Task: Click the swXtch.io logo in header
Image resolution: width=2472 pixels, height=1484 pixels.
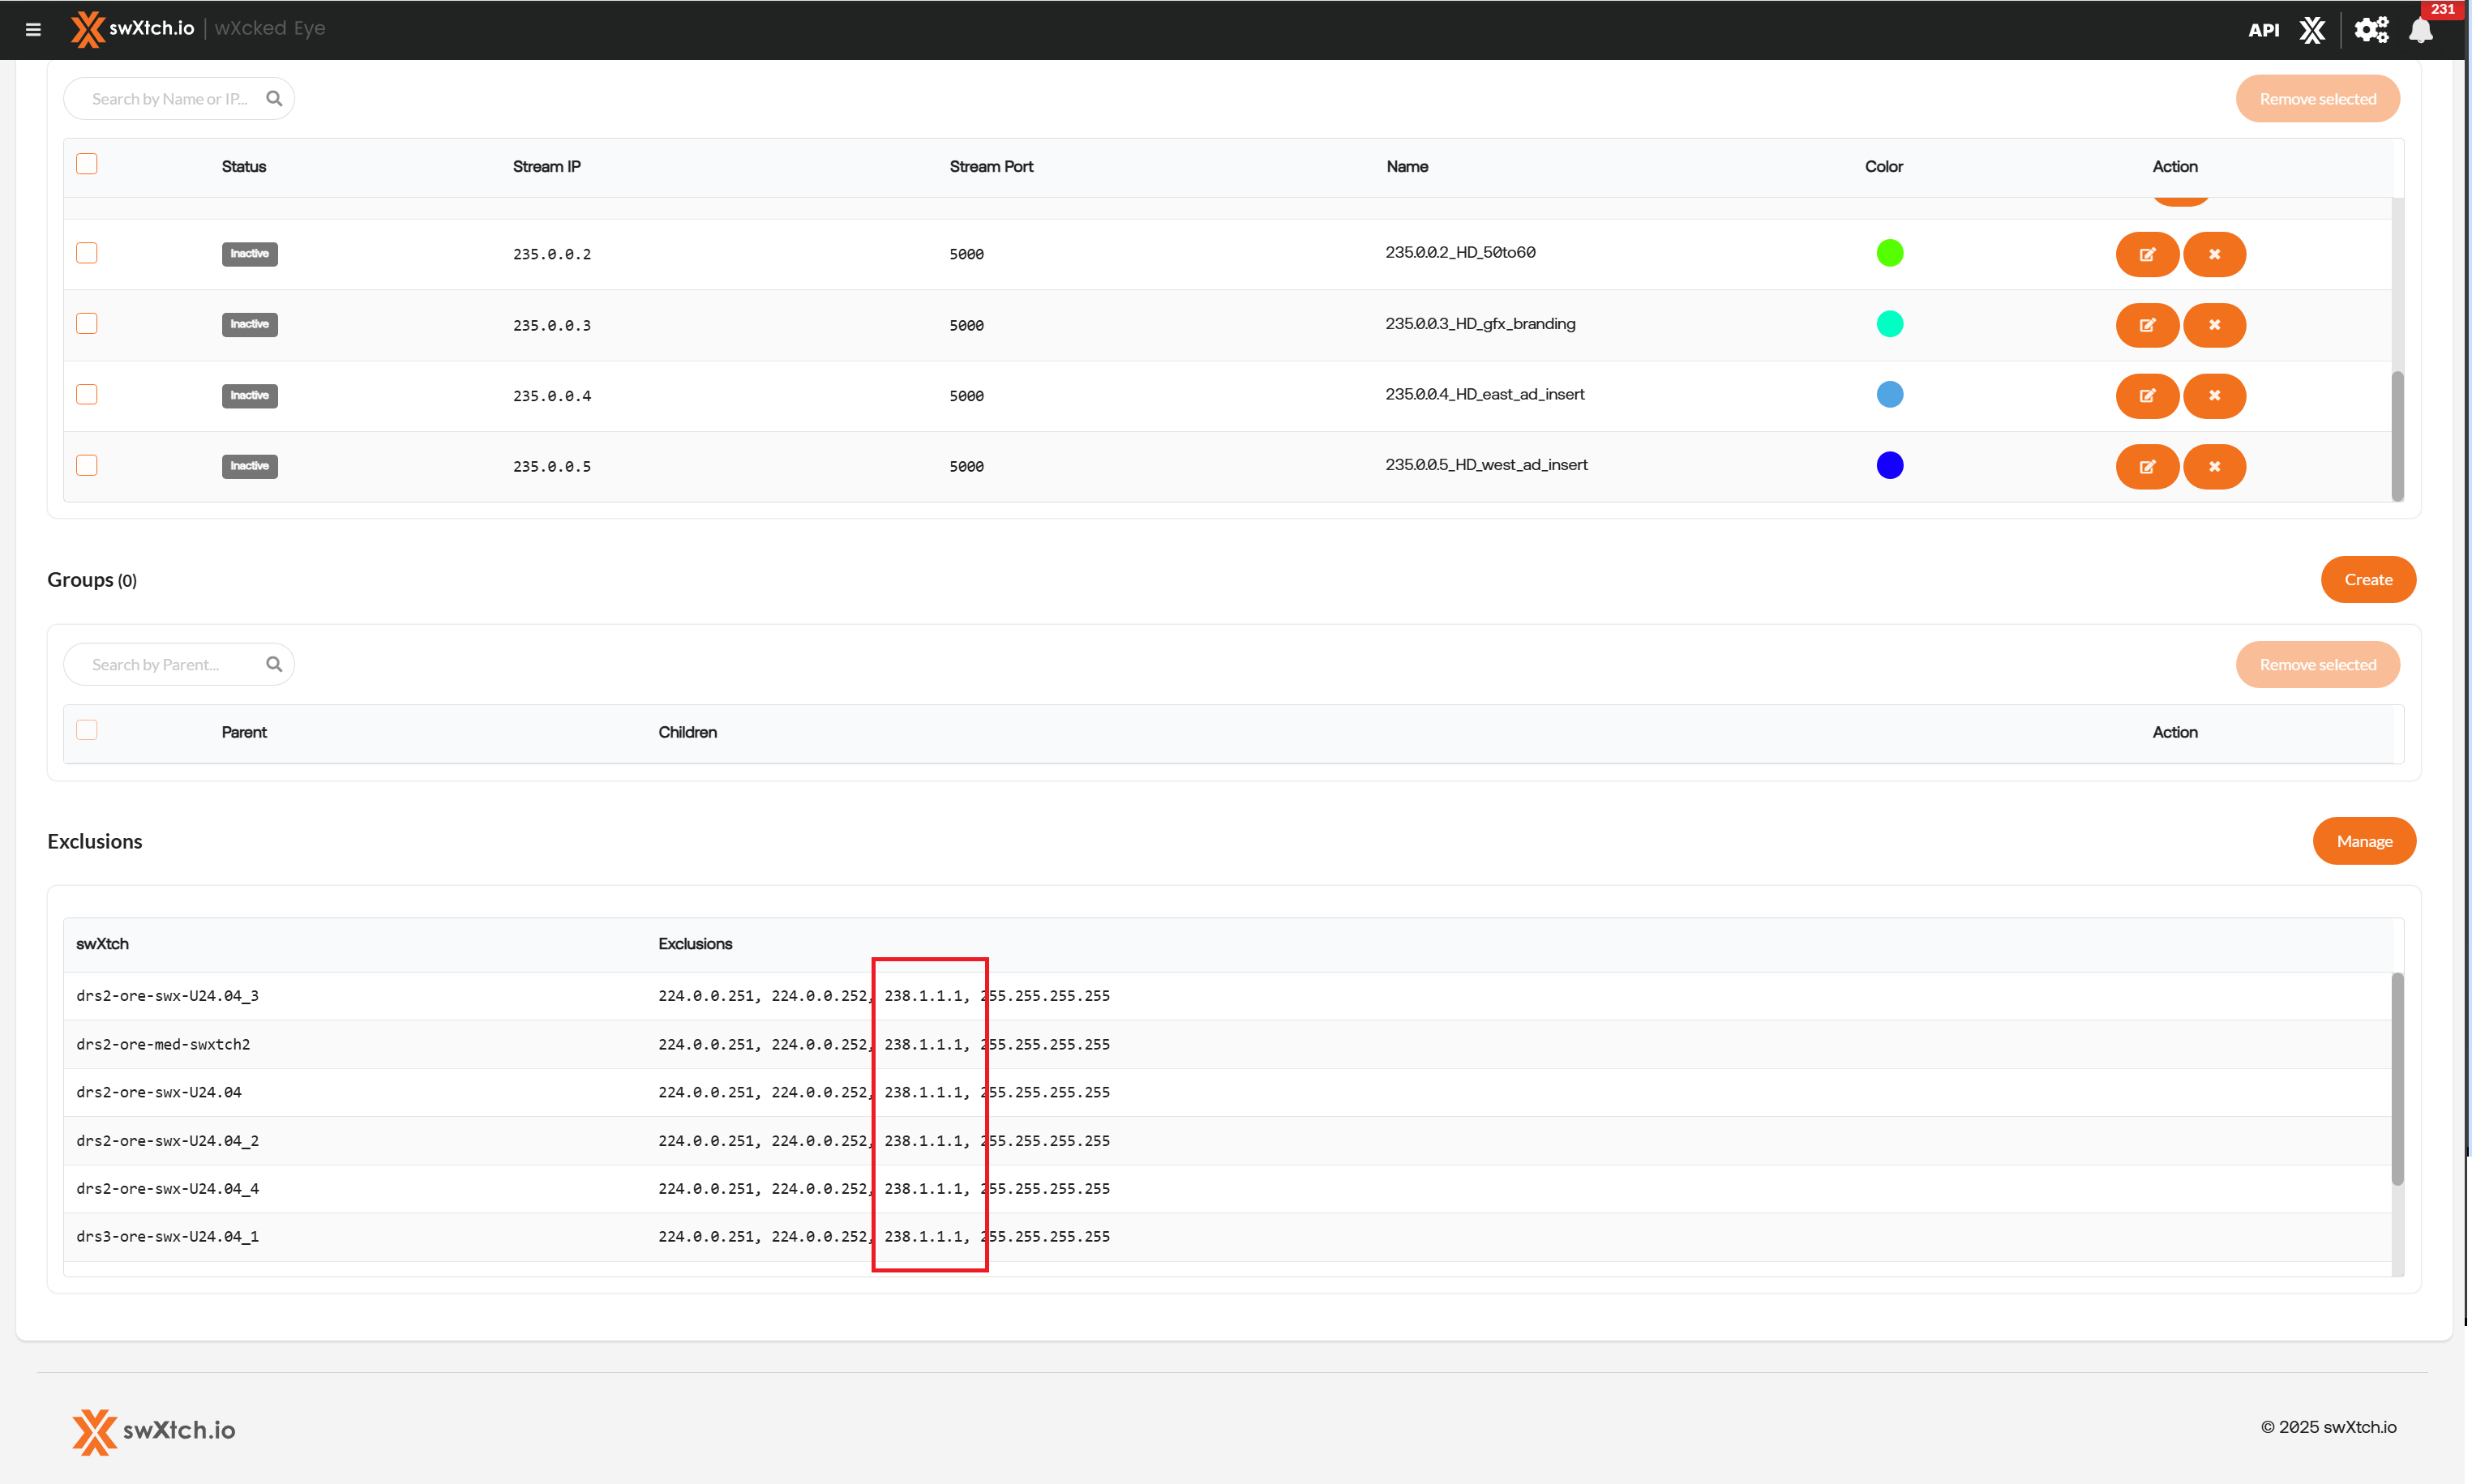Action: (x=133, y=28)
